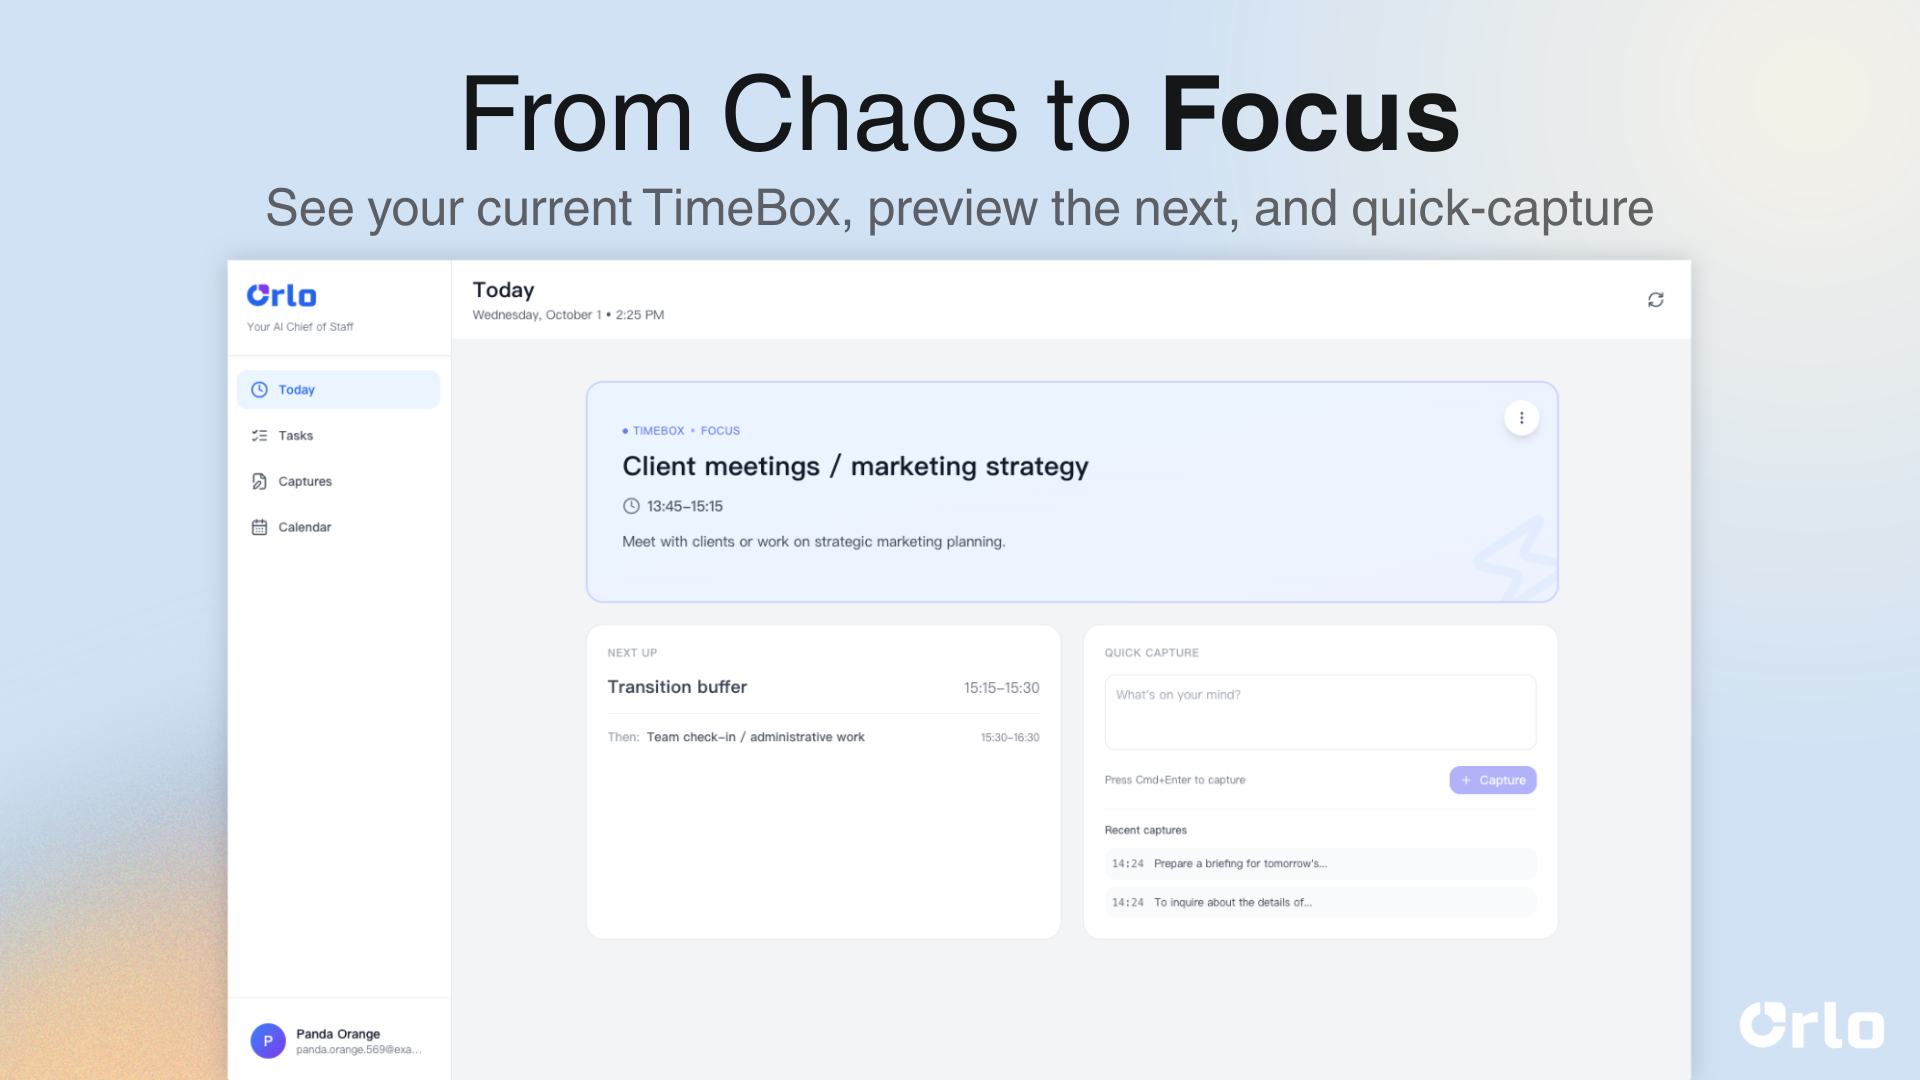Open the TimeBox three-dot options menu
1920x1080 pixels.
coord(1521,418)
